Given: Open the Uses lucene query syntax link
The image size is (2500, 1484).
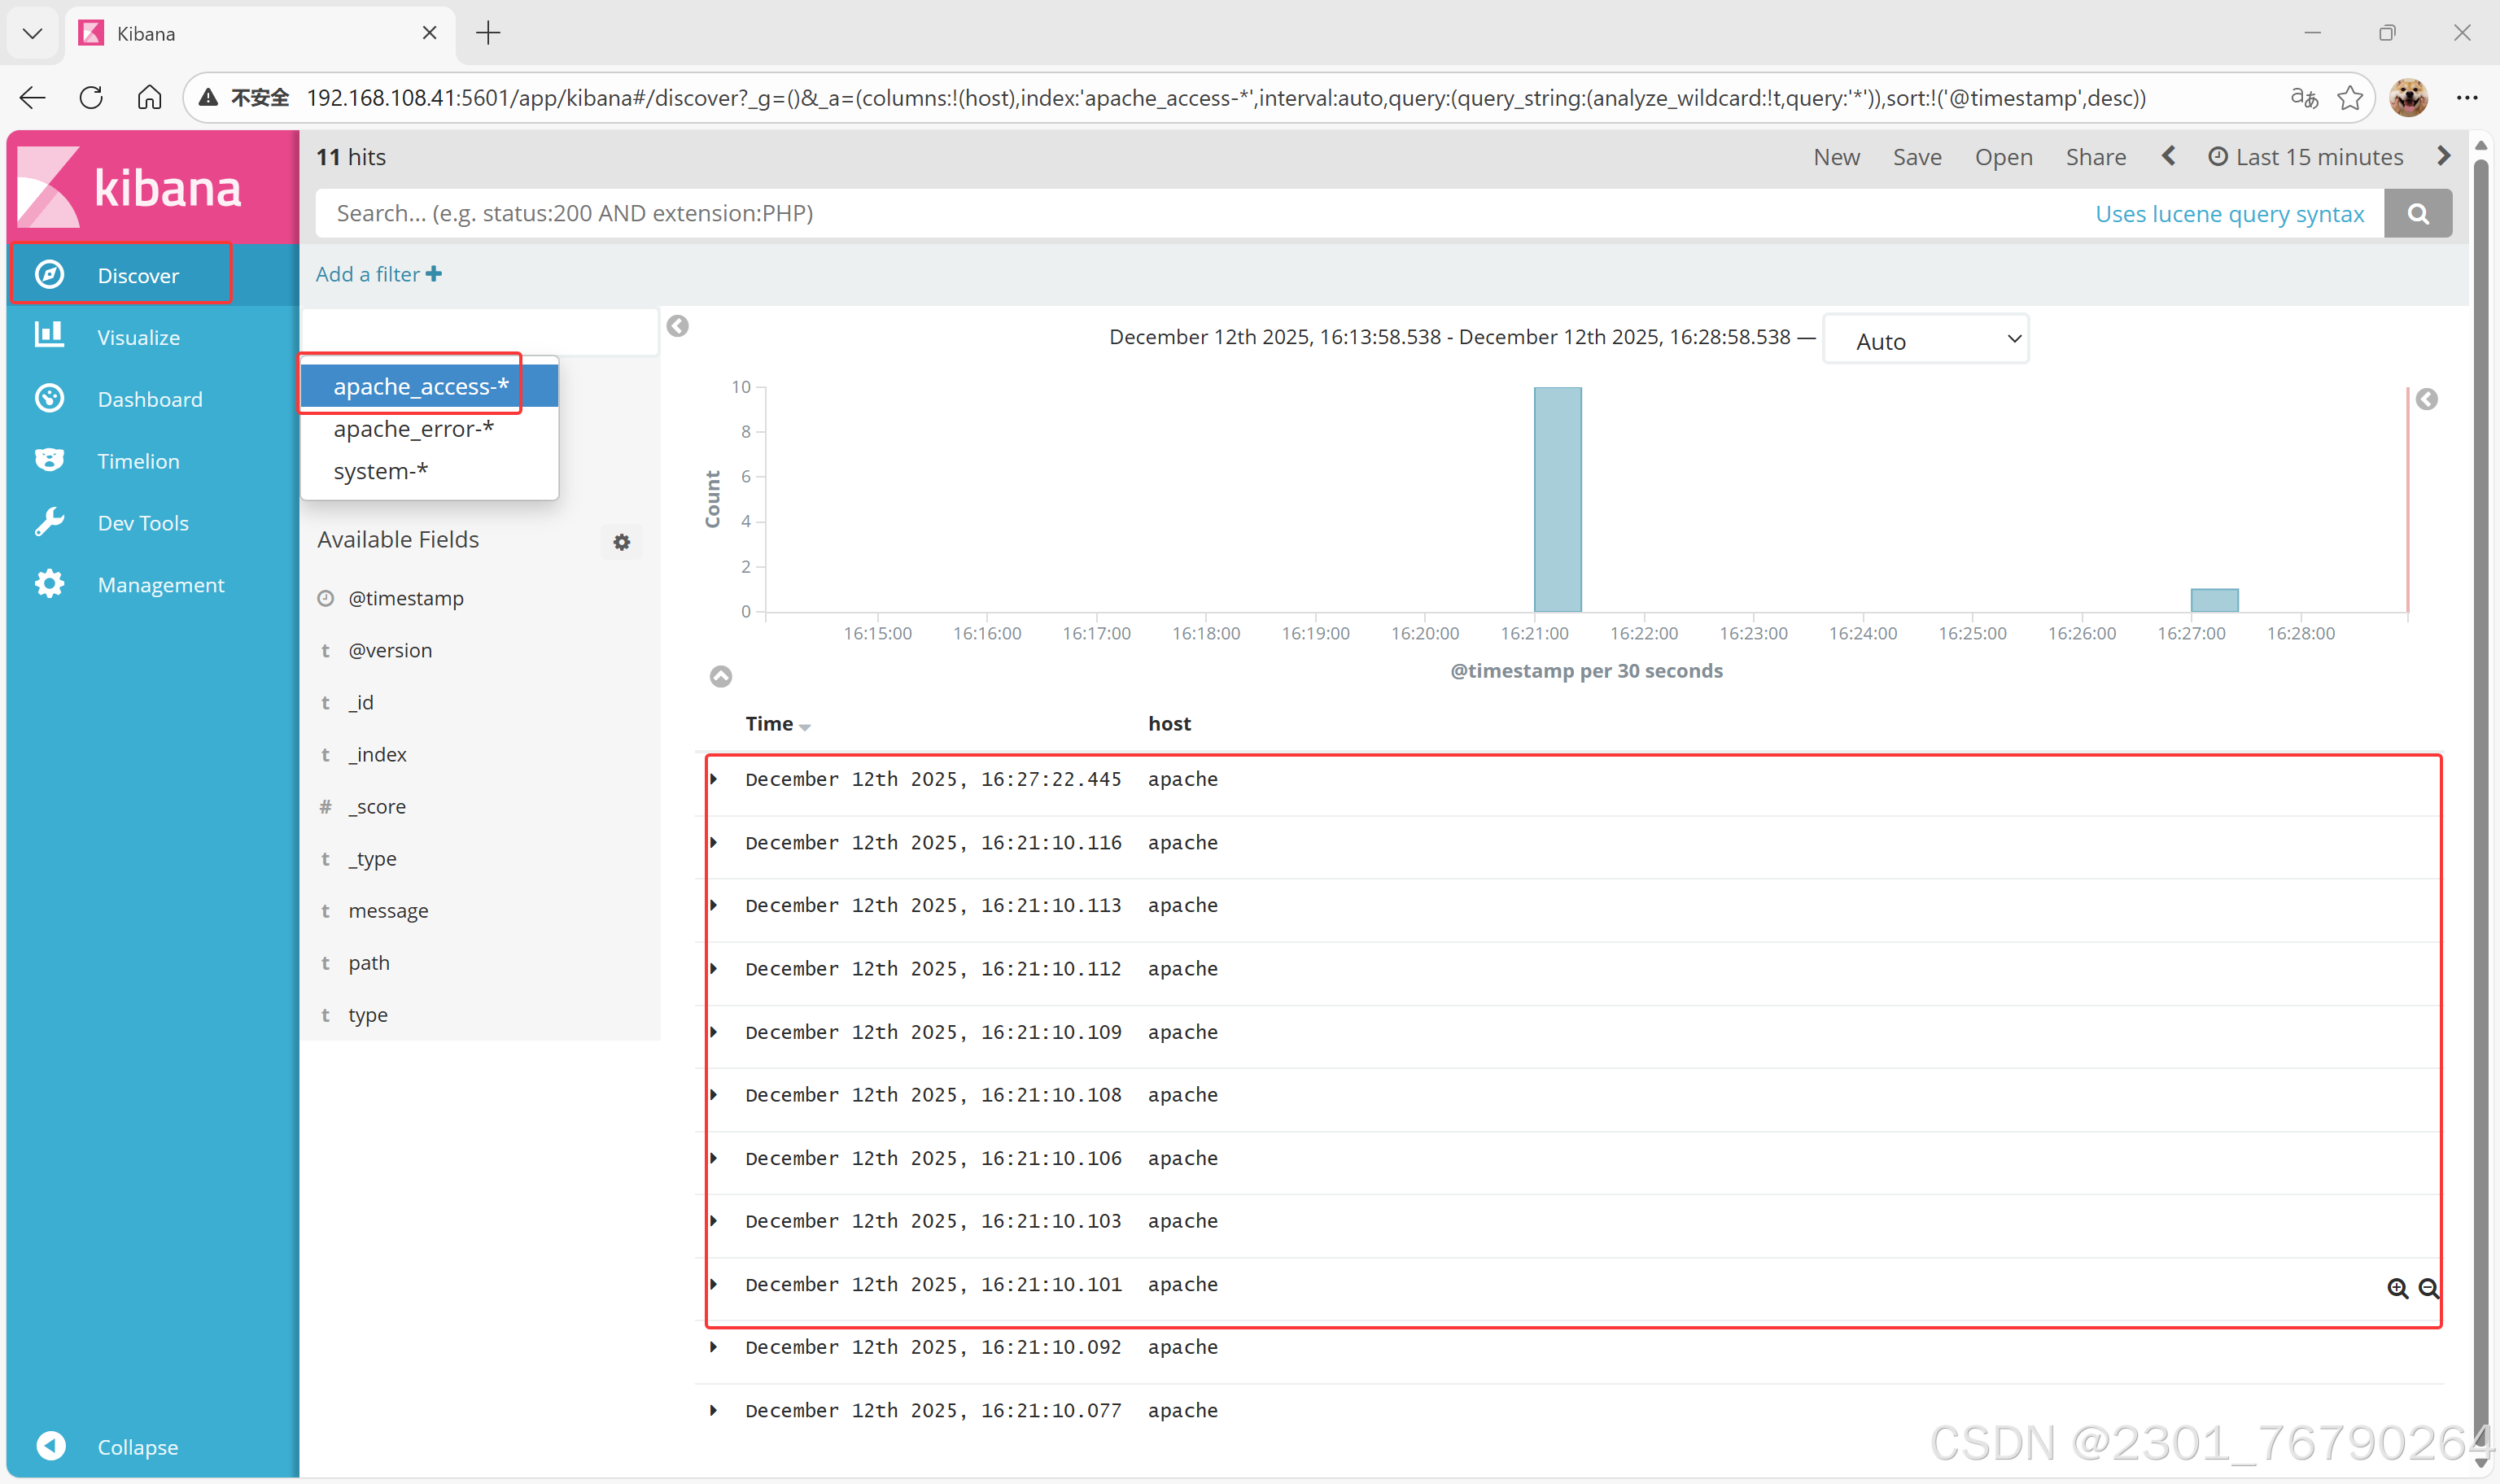Looking at the screenshot, I should point(2229,213).
